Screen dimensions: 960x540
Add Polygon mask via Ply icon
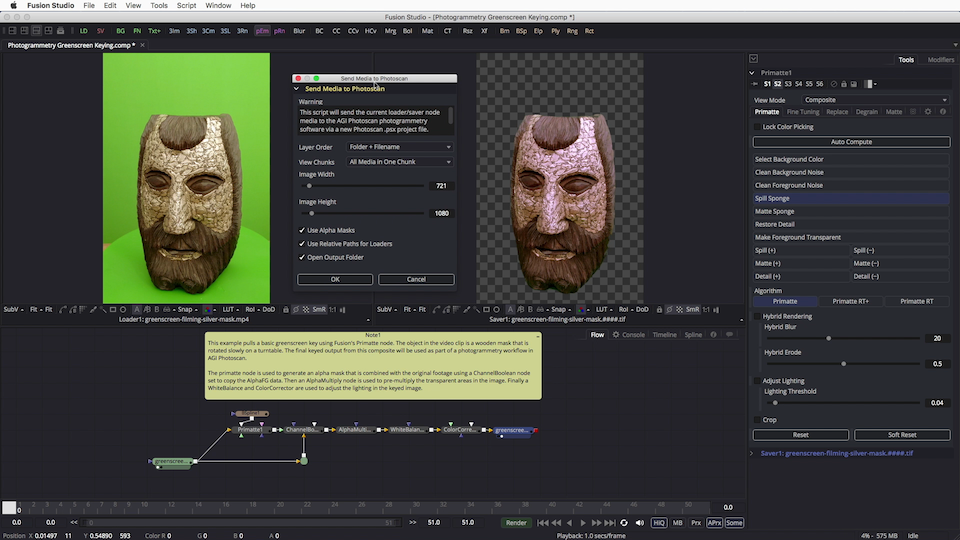[x=555, y=31]
